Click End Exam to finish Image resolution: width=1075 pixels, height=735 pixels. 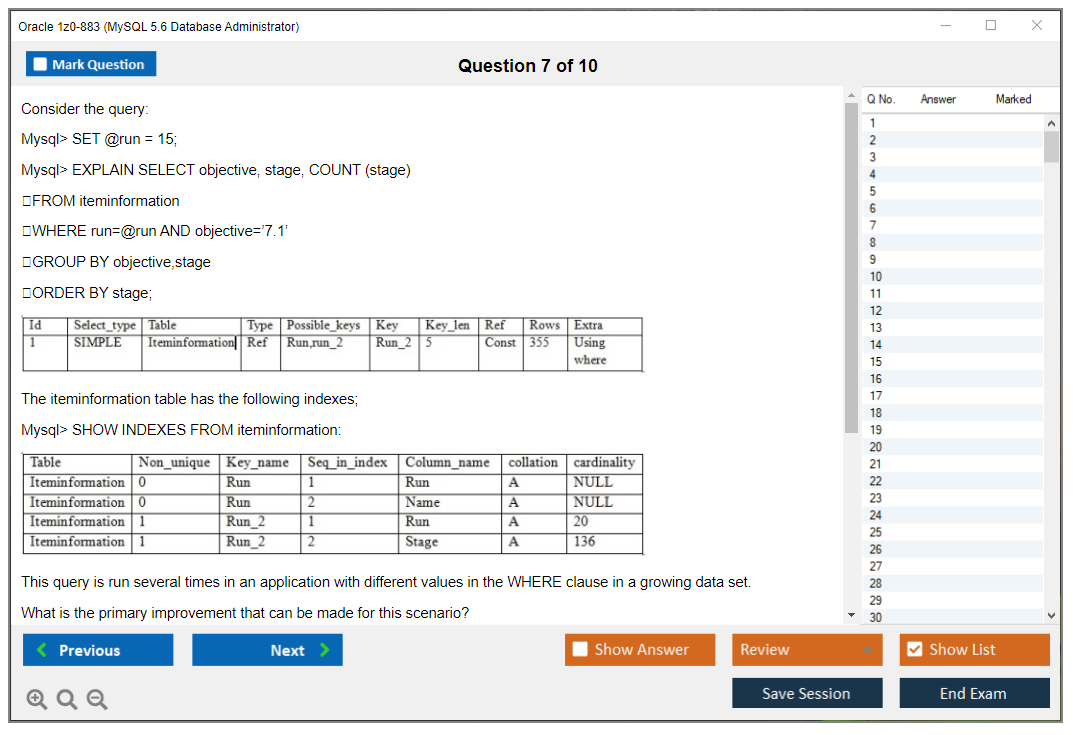pyautogui.click(x=974, y=693)
